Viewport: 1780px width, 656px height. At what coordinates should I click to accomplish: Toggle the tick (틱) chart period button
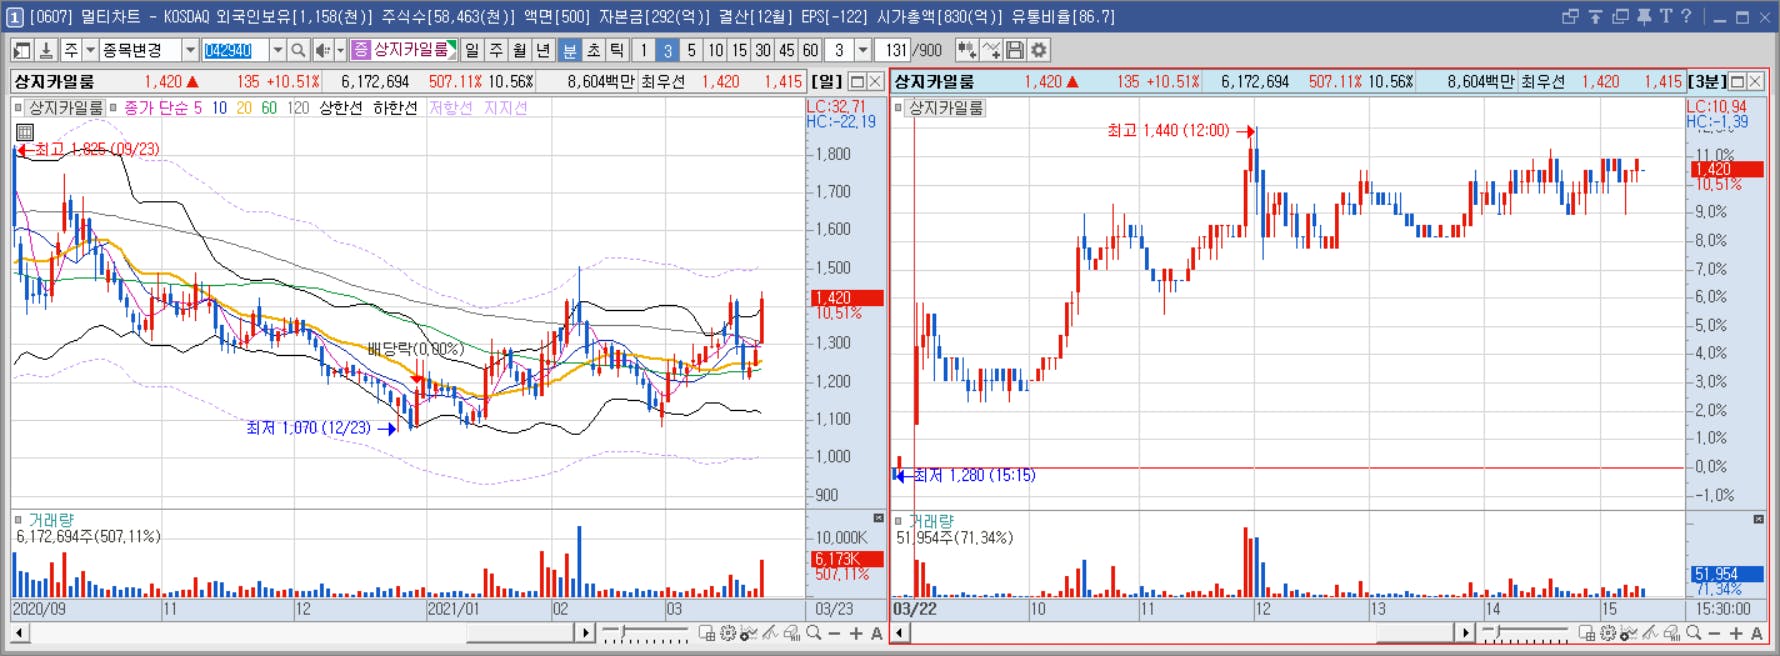pos(617,50)
